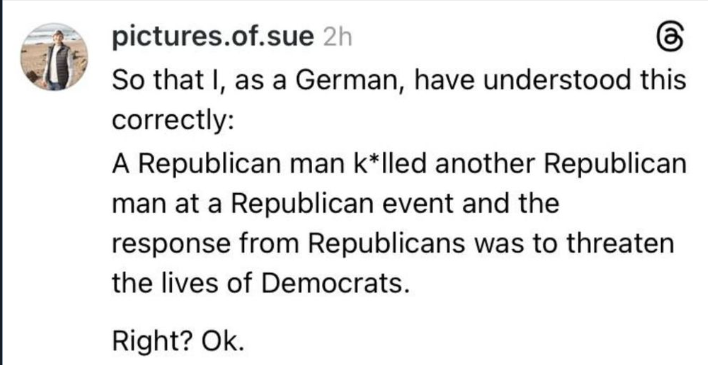The width and height of the screenshot is (708, 365).
Task: Click the phrase 'the lives of'
Action: pyautogui.click(x=183, y=283)
